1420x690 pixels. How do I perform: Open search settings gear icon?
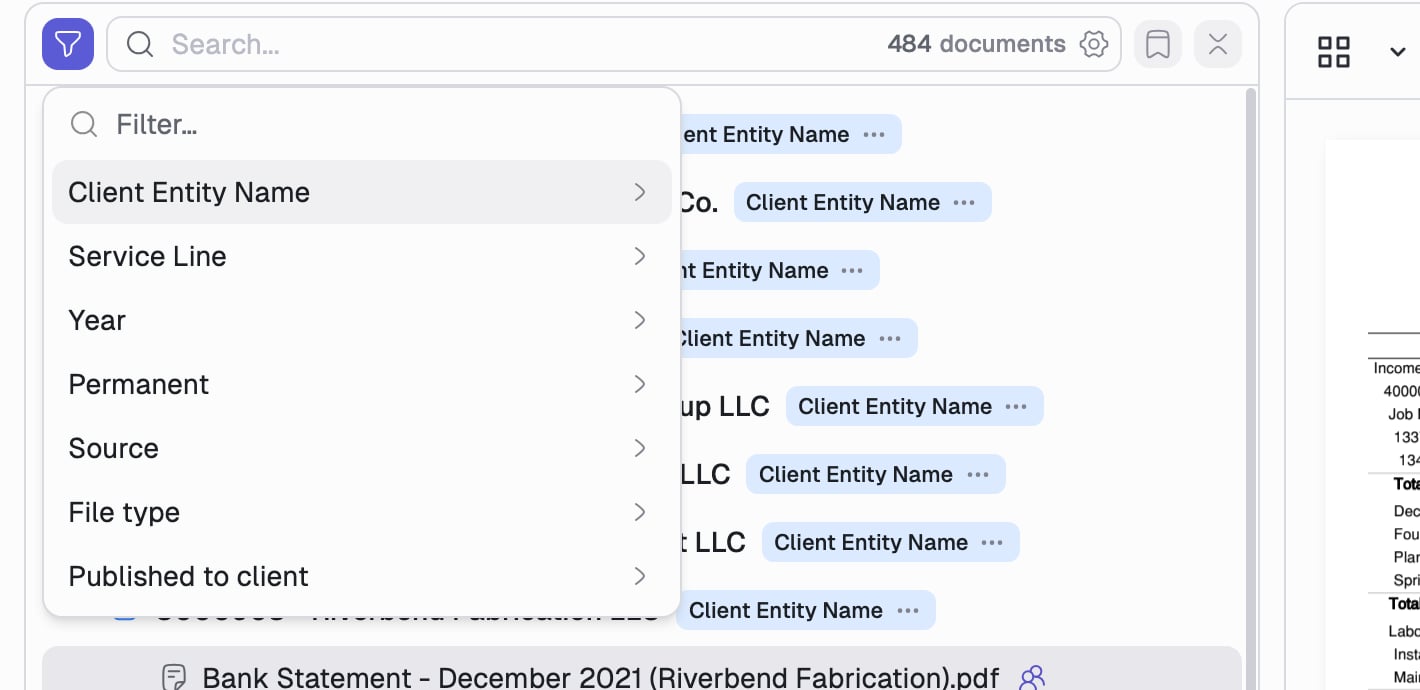tap(1094, 44)
